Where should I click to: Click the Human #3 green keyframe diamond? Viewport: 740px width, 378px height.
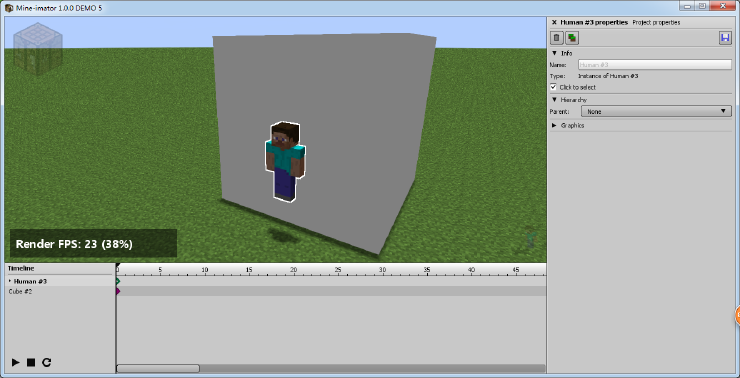(118, 281)
